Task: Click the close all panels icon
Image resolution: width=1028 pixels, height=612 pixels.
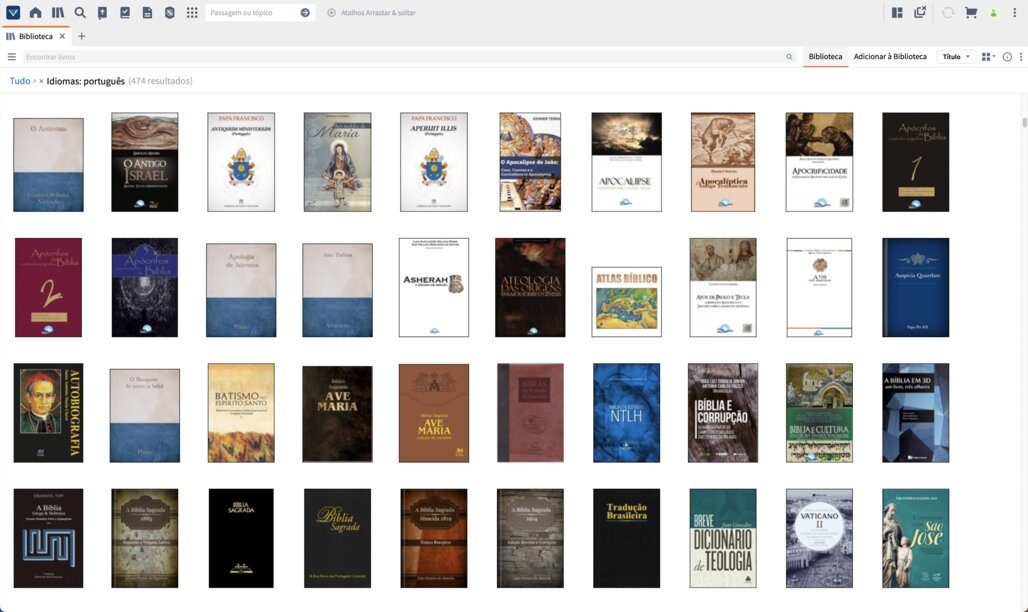Action: point(920,12)
